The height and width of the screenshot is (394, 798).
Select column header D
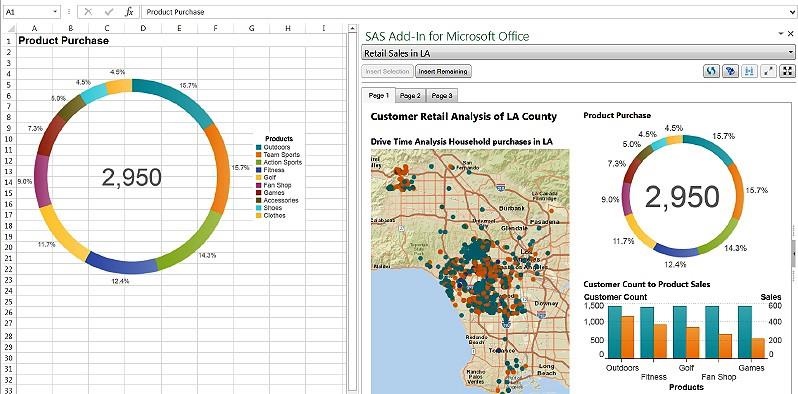[x=143, y=29]
